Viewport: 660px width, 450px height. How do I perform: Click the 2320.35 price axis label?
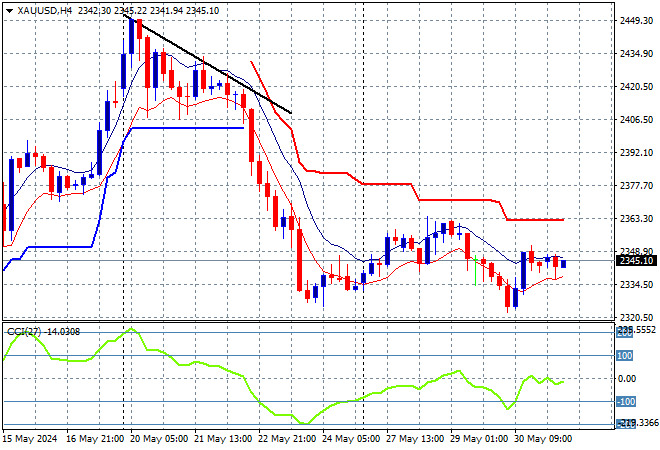pyautogui.click(x=631, y=317)
